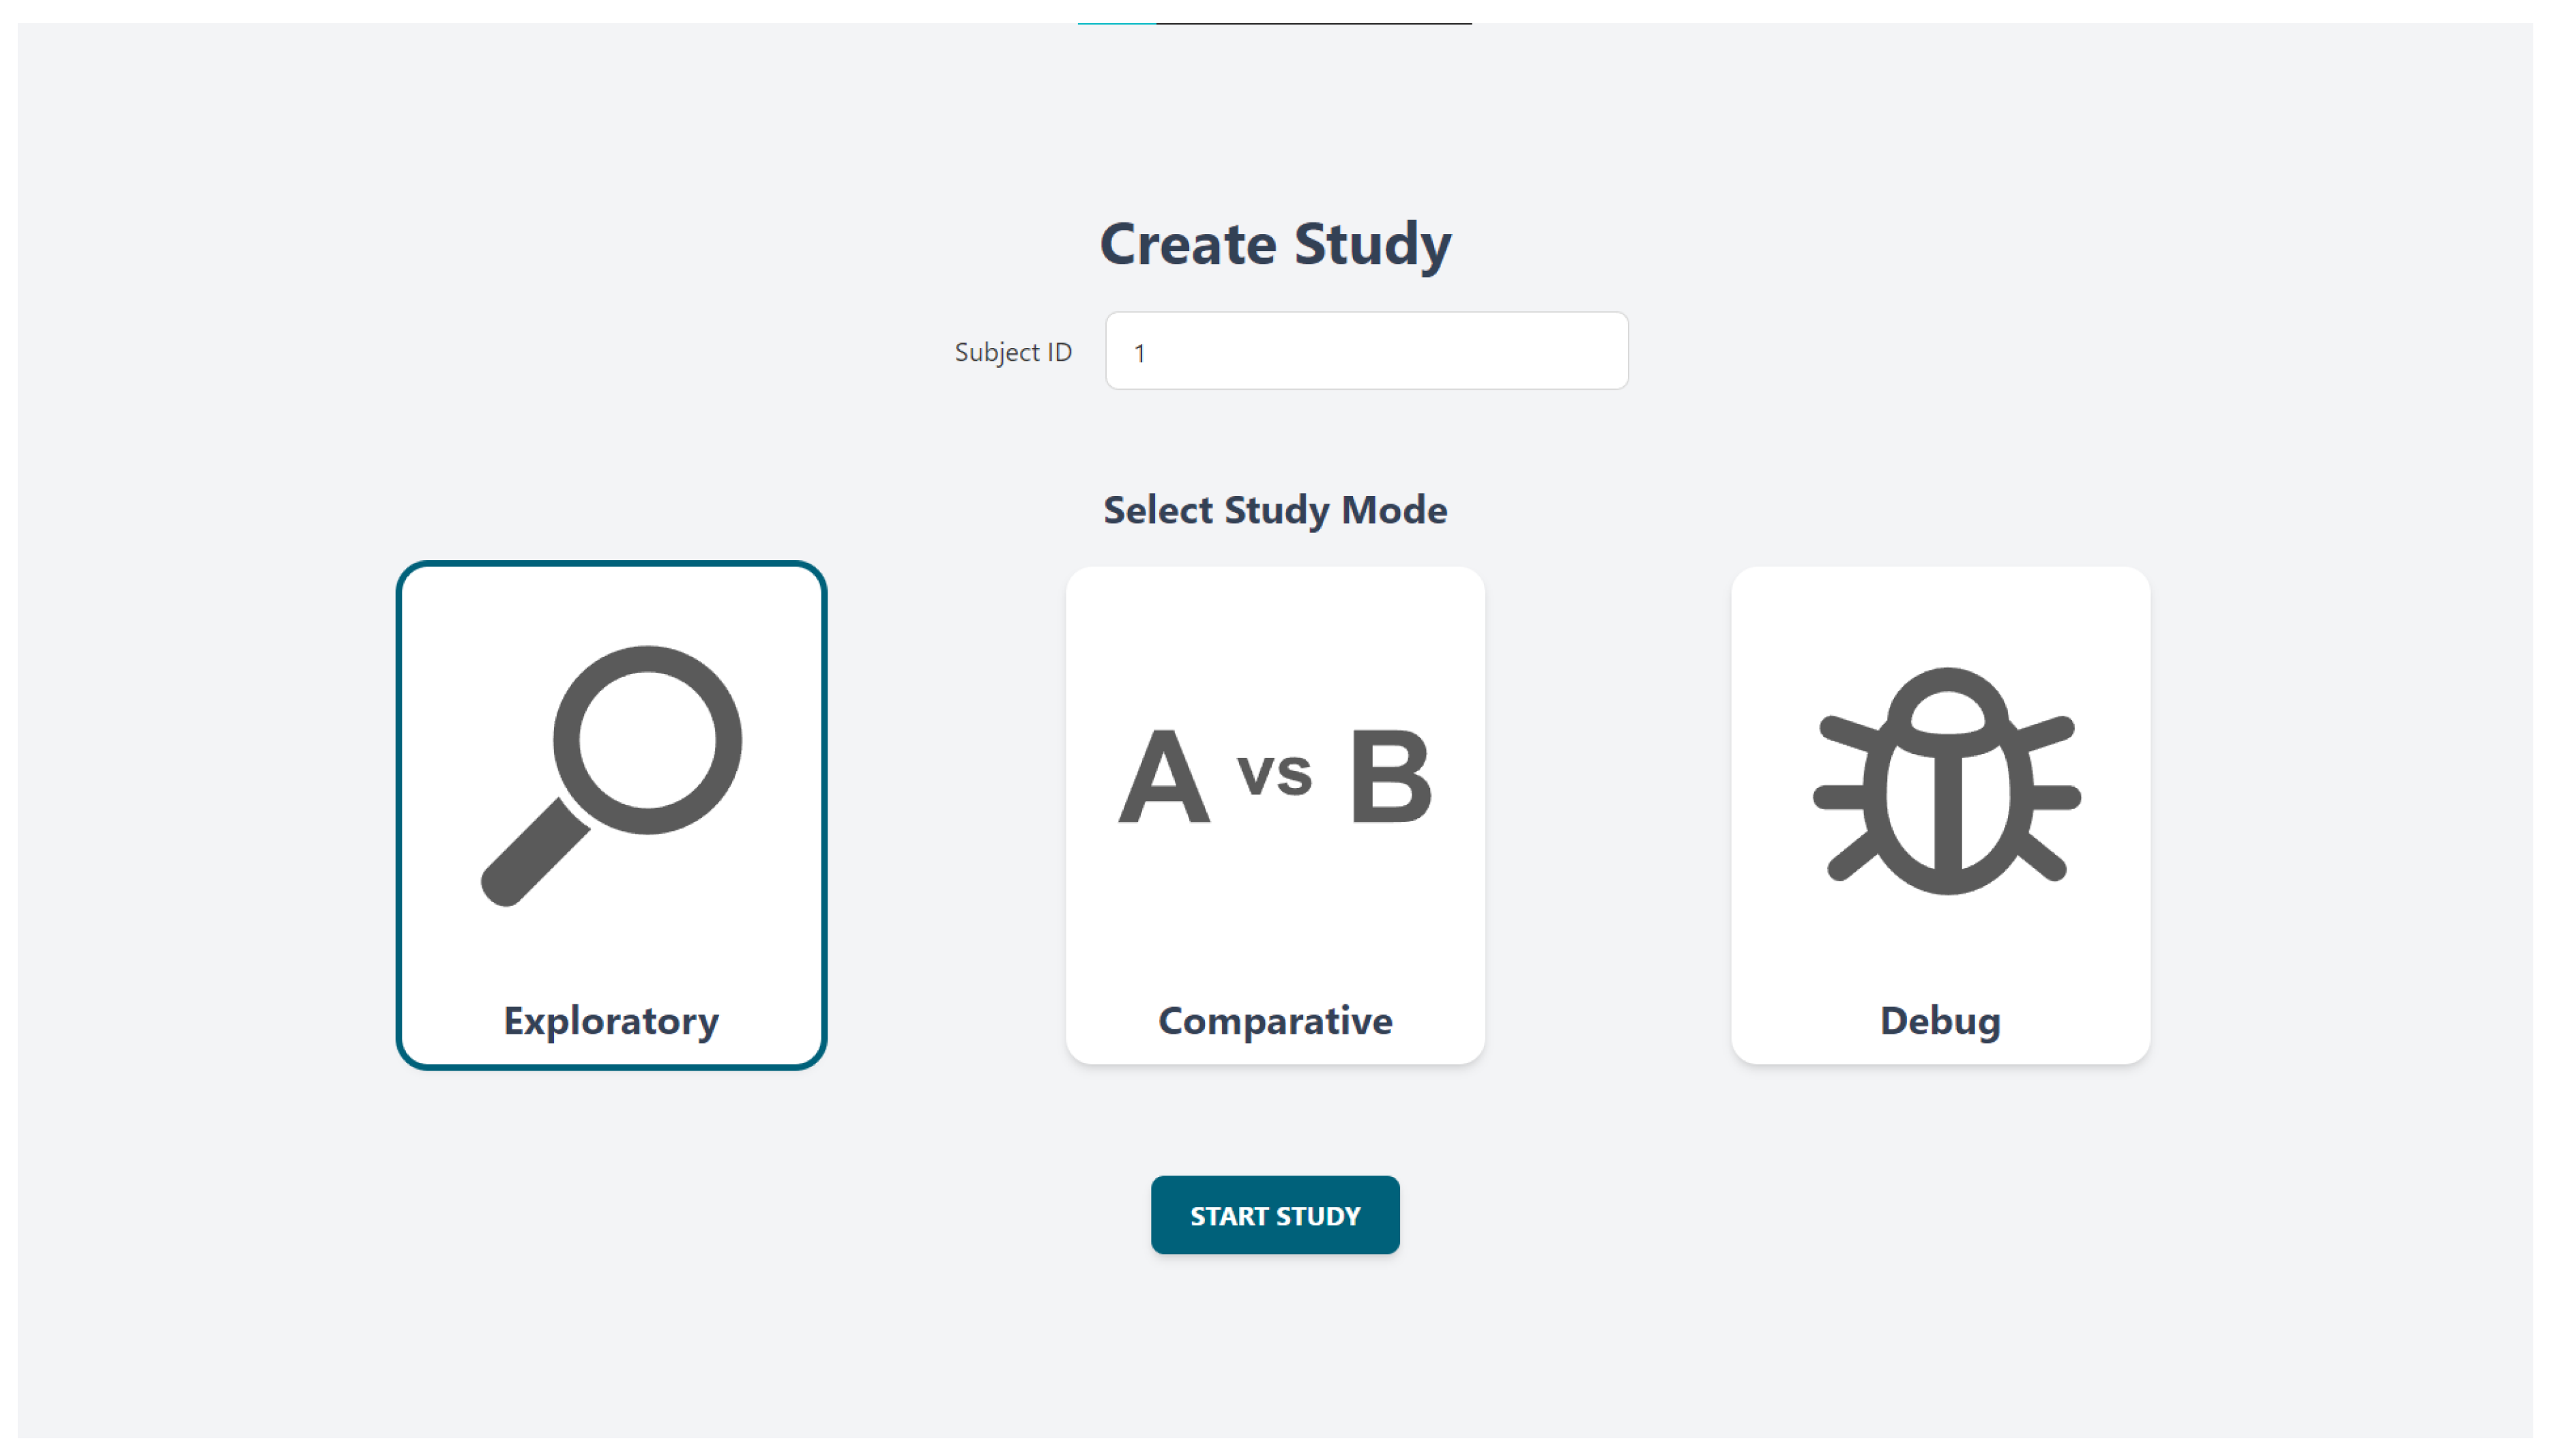Click the Exploratory card label text

(611, 1021)
